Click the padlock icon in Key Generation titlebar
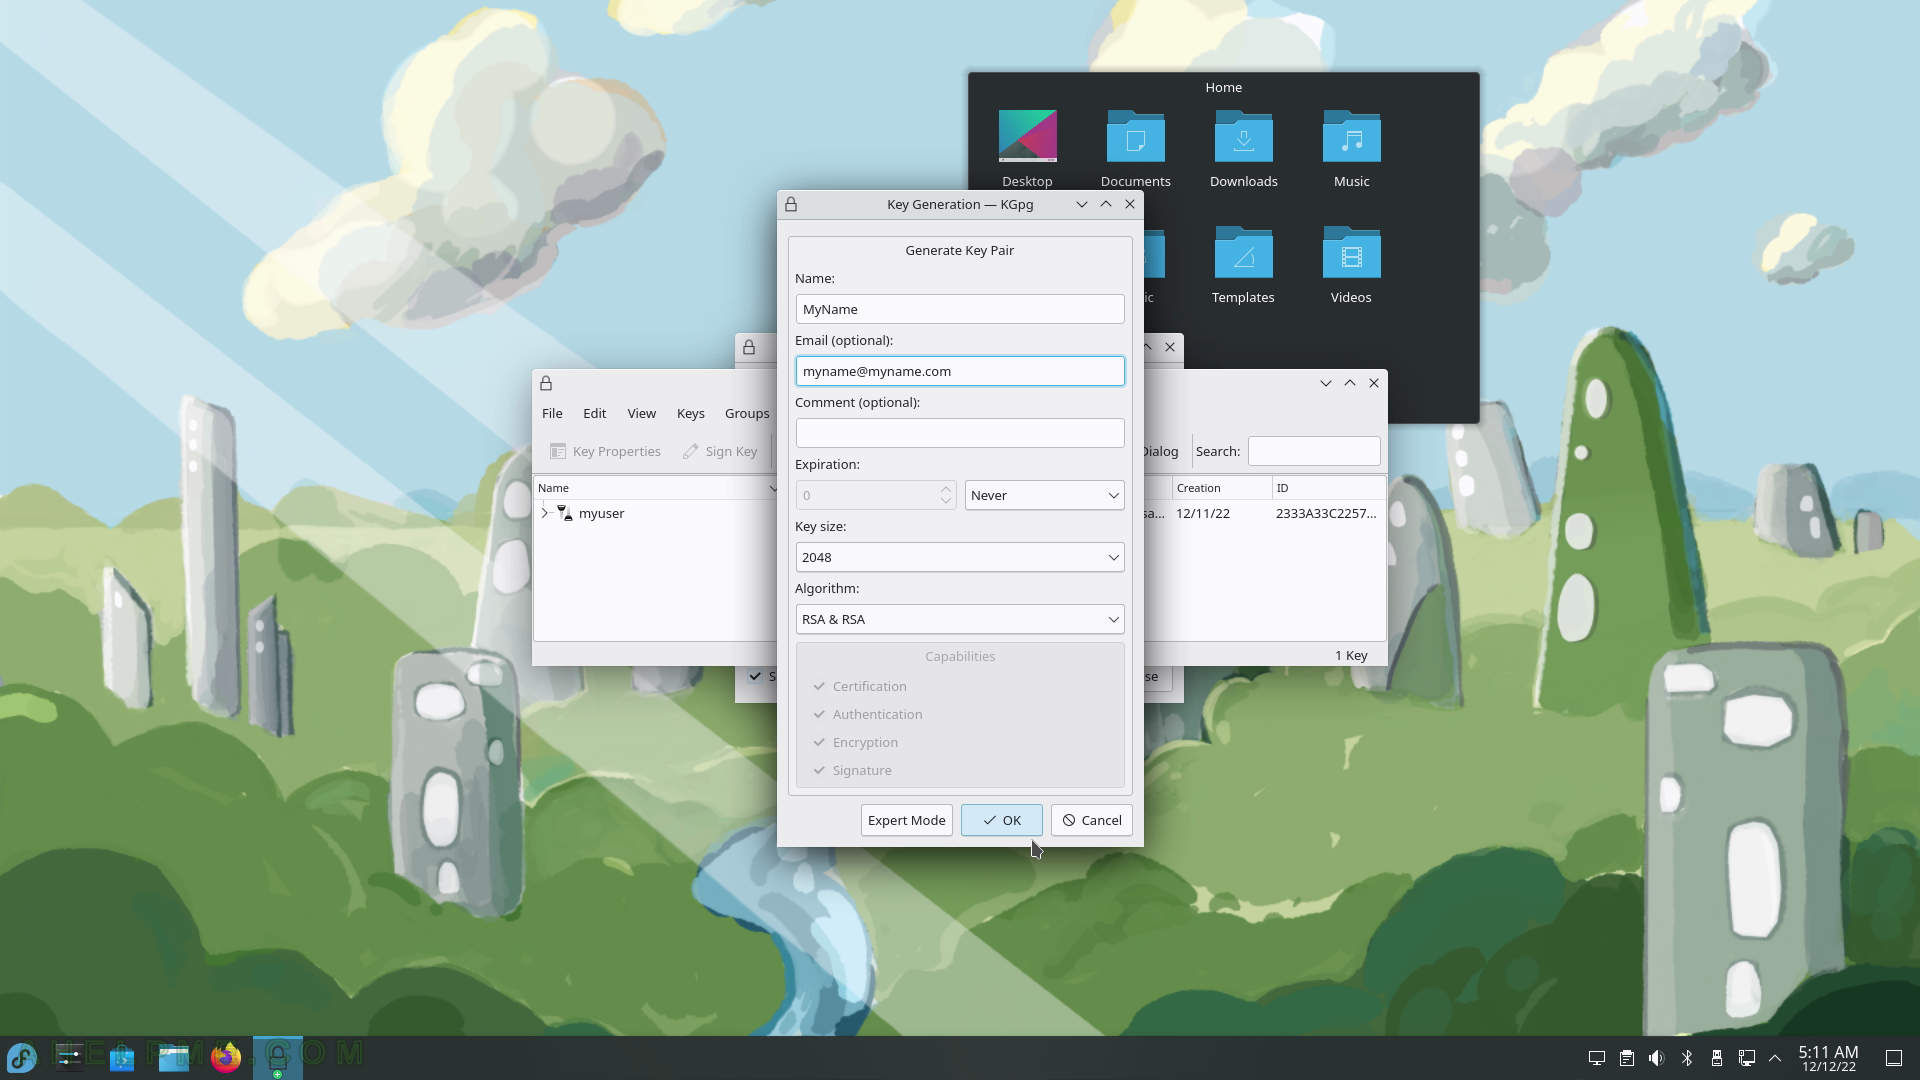 [791, 204]
